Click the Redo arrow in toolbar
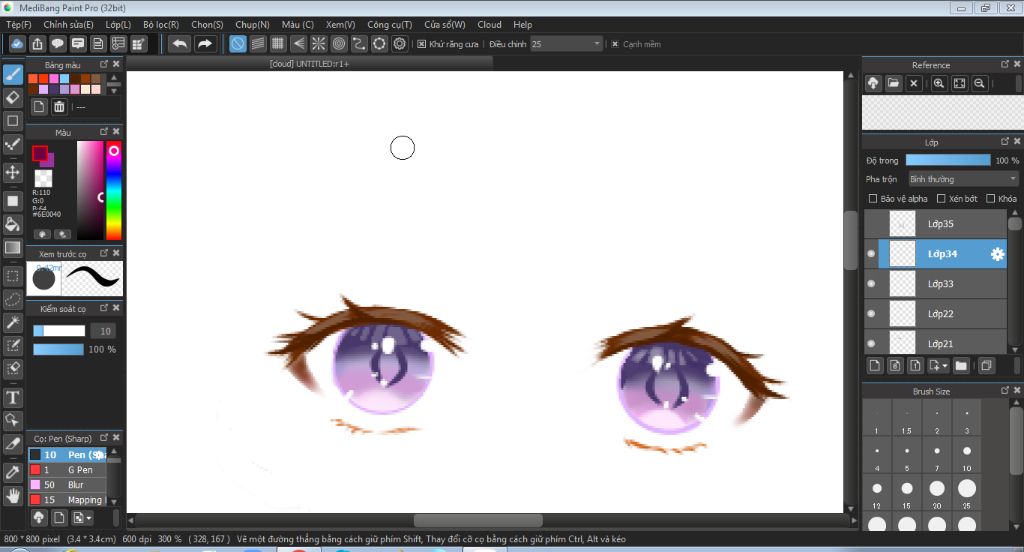 tap(205, 44)
